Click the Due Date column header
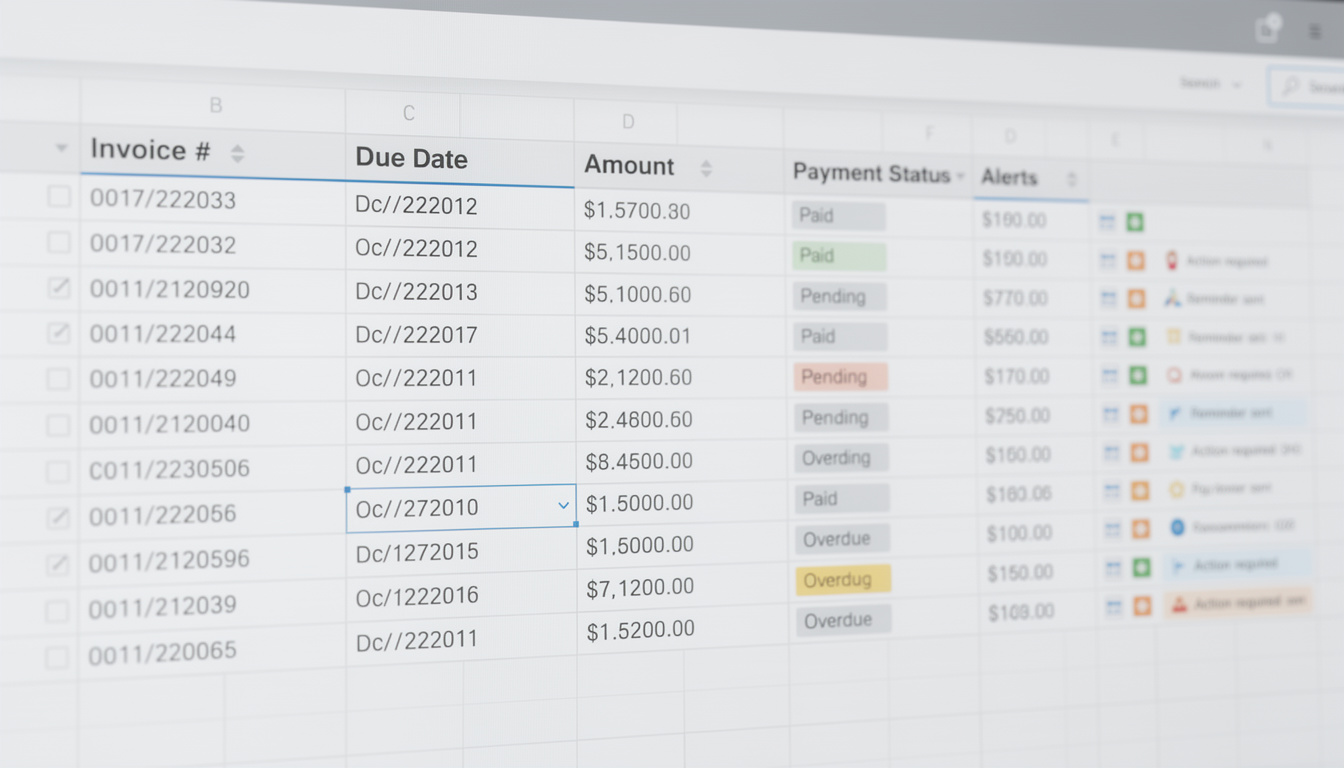The height and width of the screenshot is (768, 1344). point(410,158)
